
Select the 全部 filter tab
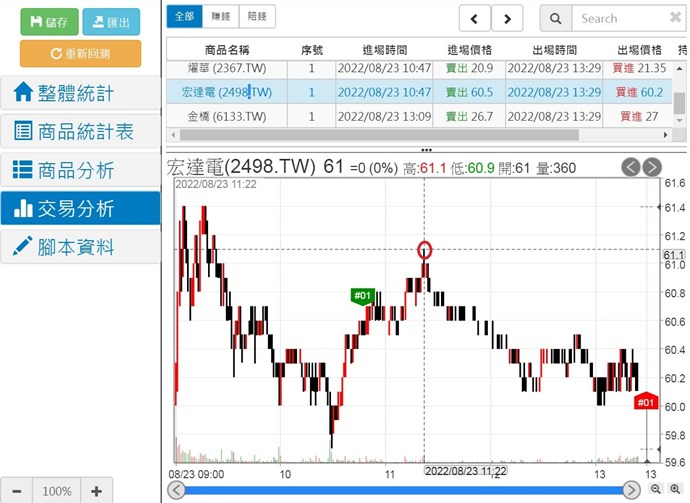184,16
